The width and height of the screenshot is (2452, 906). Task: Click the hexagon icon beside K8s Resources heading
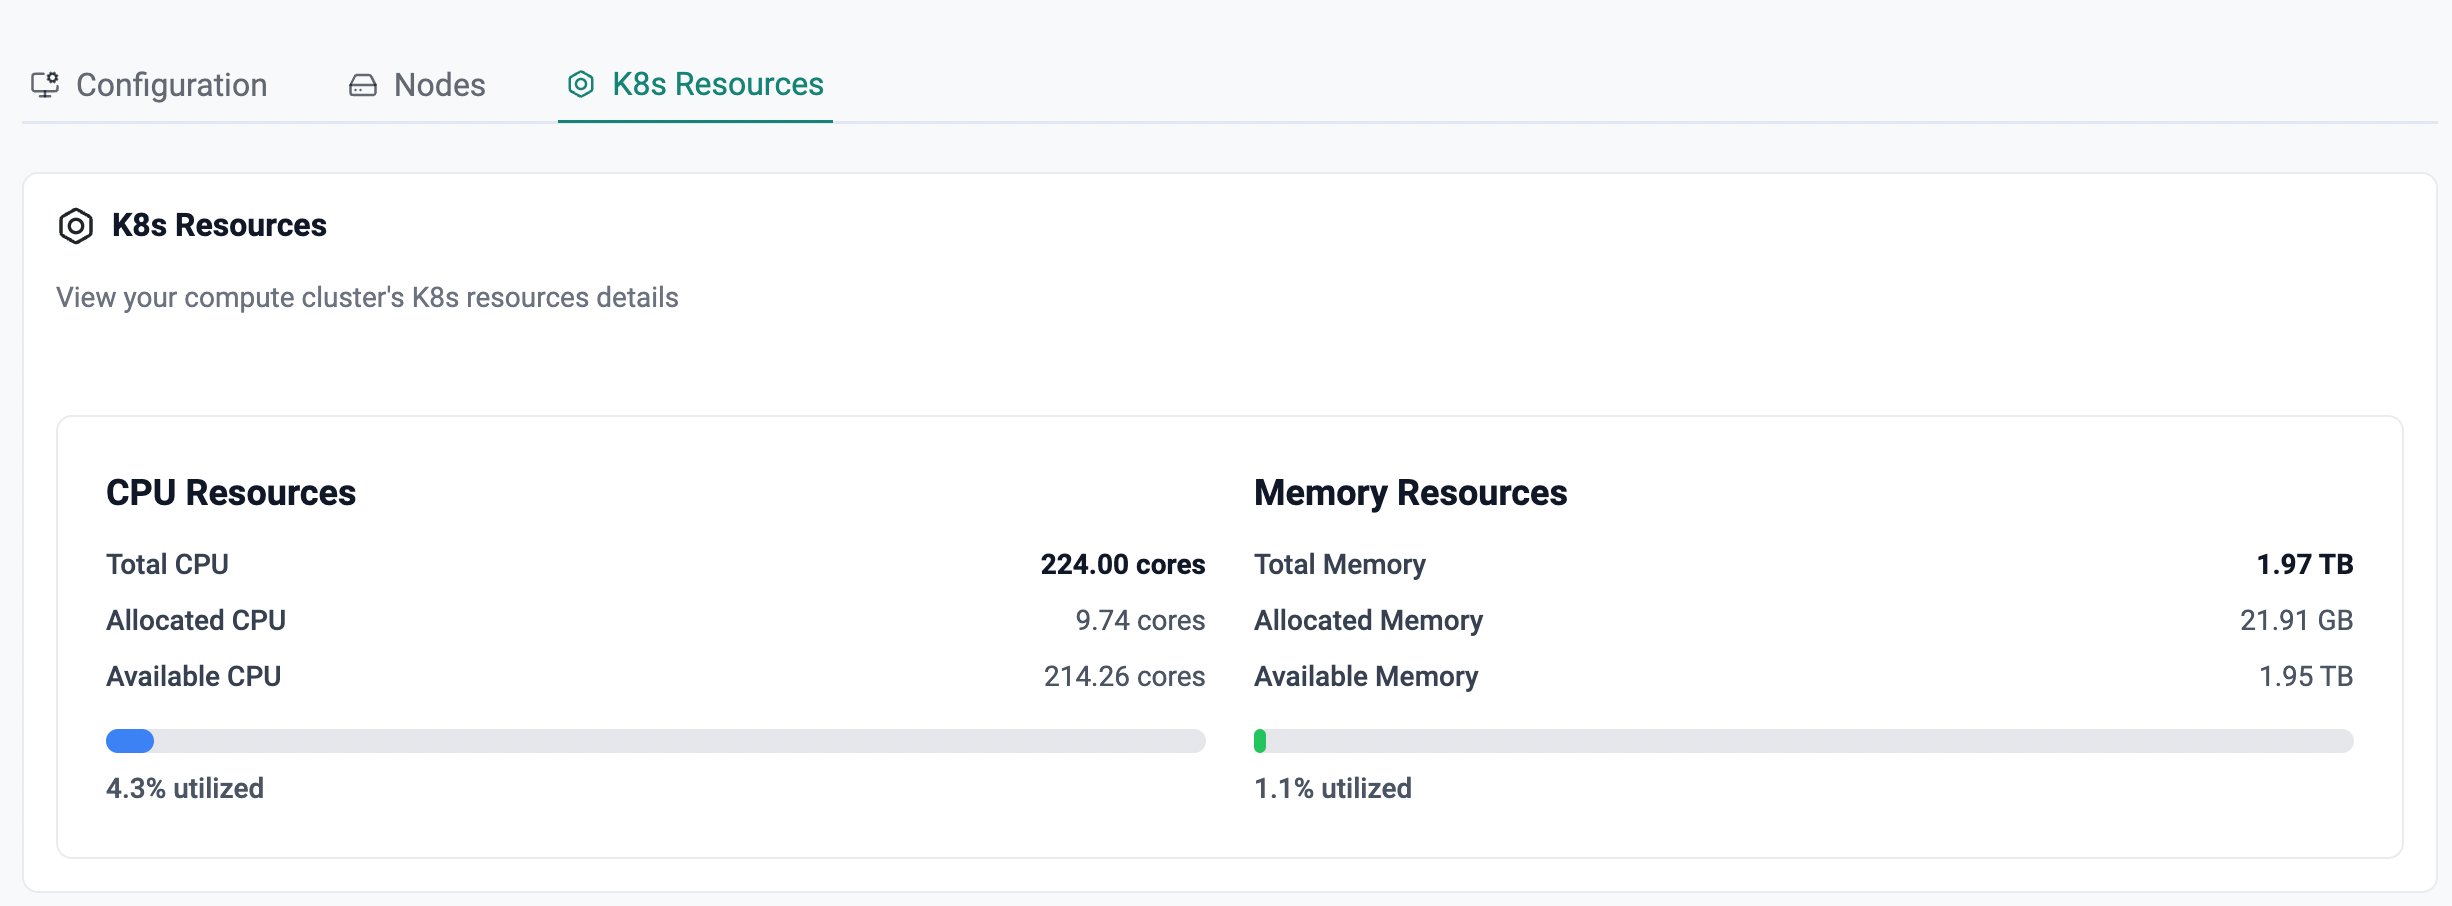coord(76,226)
